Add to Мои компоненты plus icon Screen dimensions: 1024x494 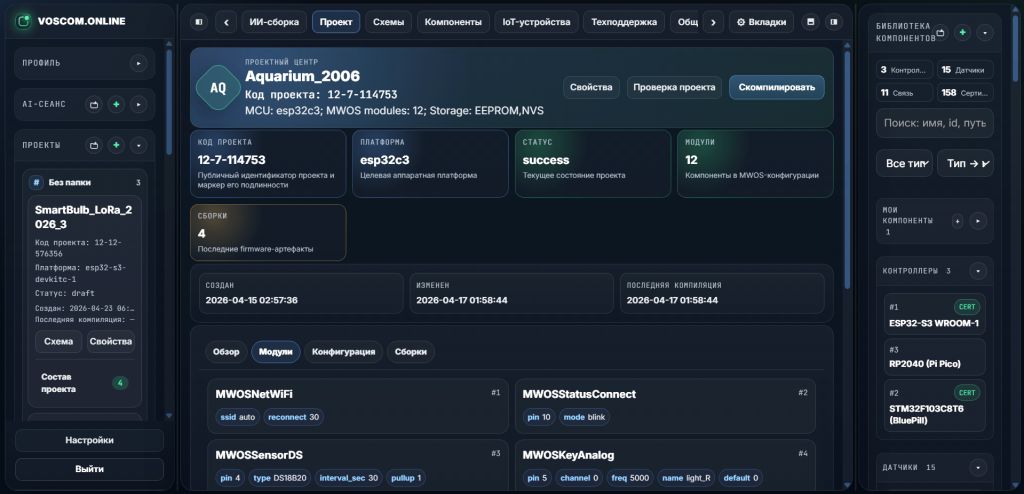(957, 221)
